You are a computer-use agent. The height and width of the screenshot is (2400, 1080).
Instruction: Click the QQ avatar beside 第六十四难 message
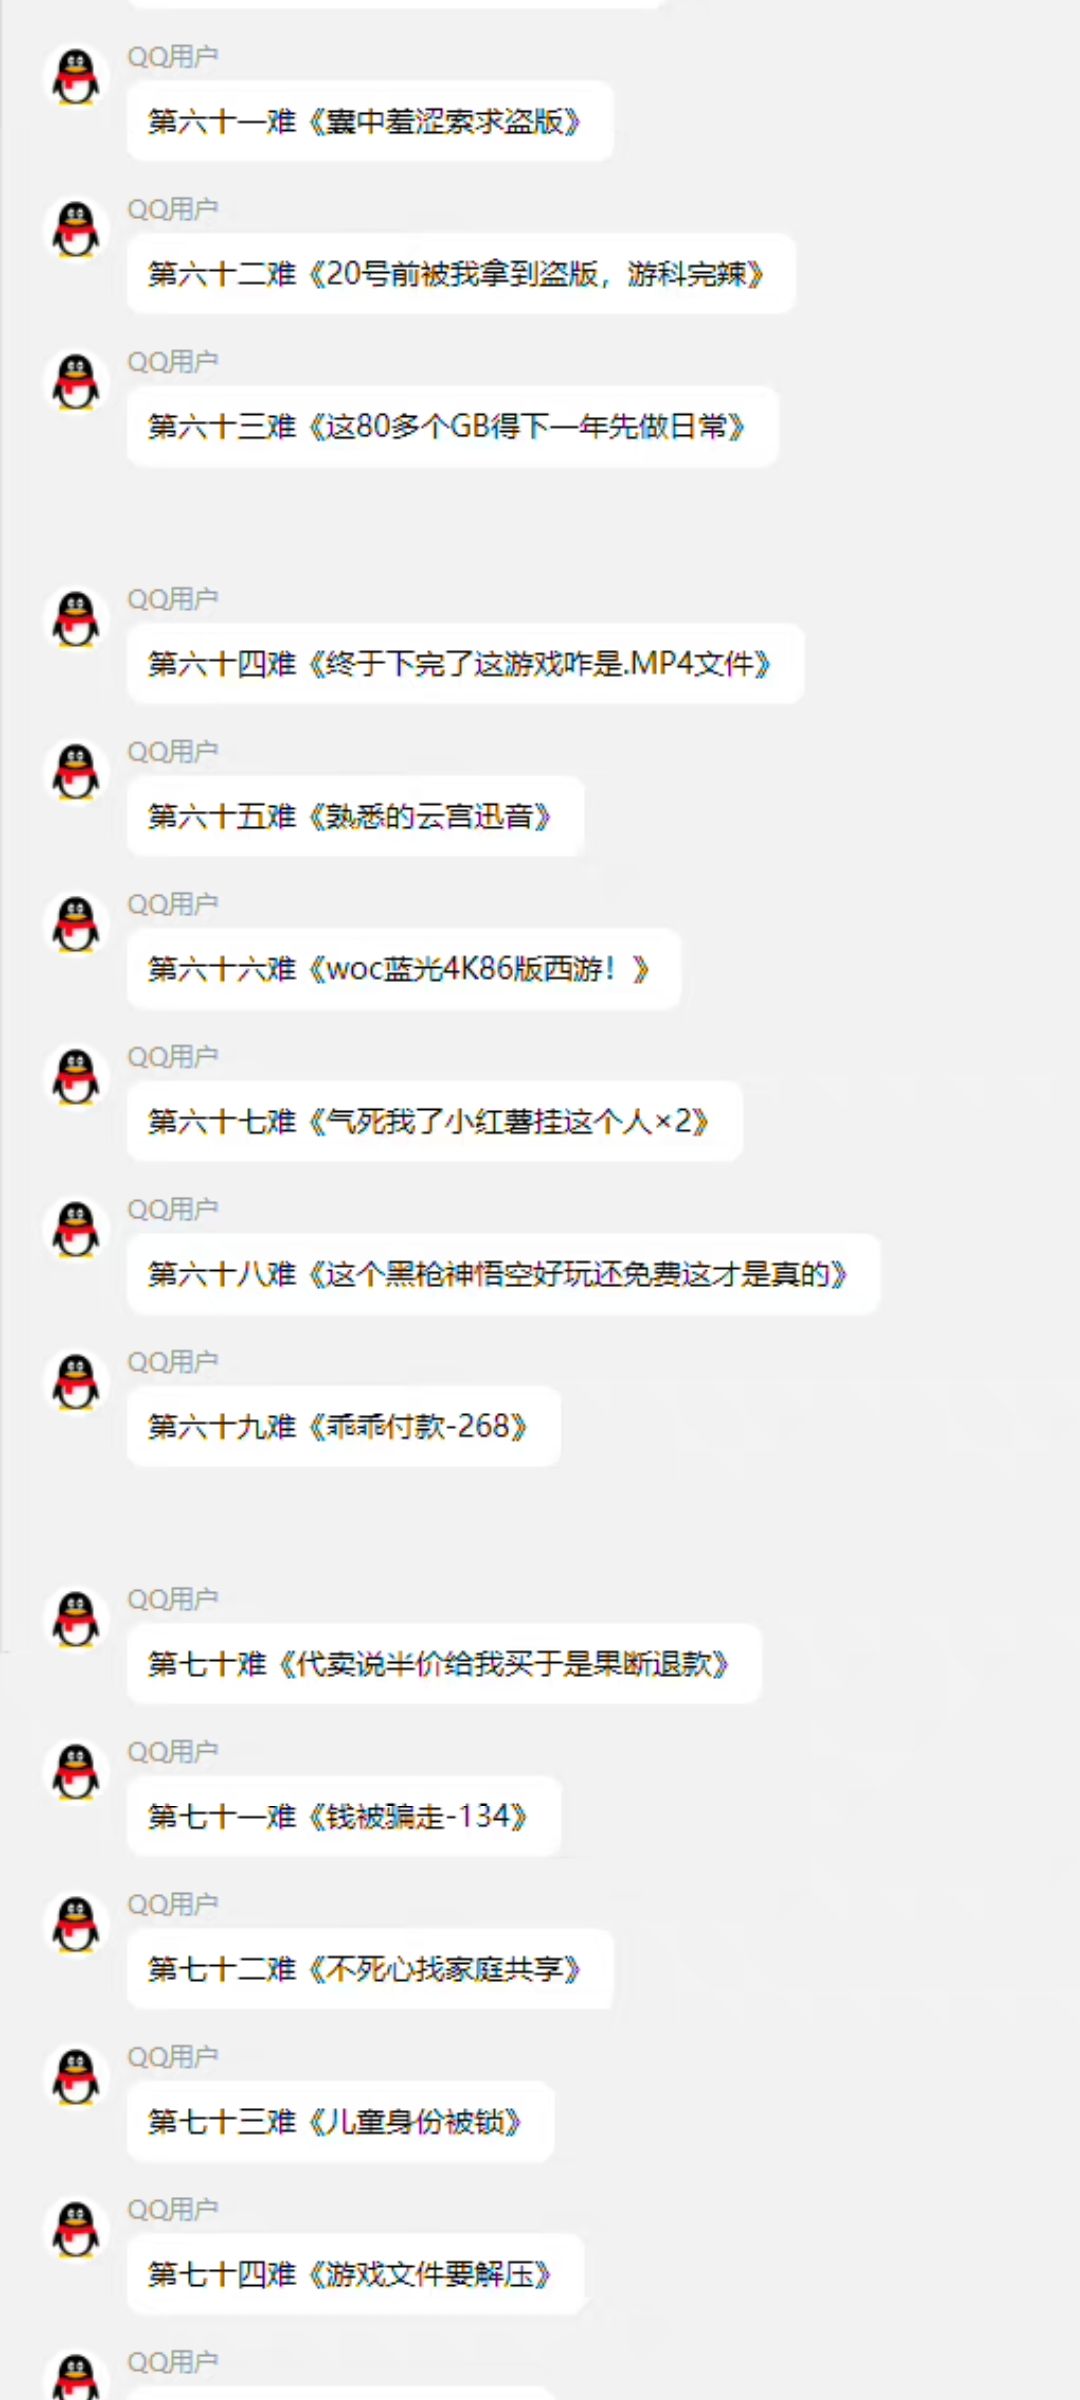point(76,619)
